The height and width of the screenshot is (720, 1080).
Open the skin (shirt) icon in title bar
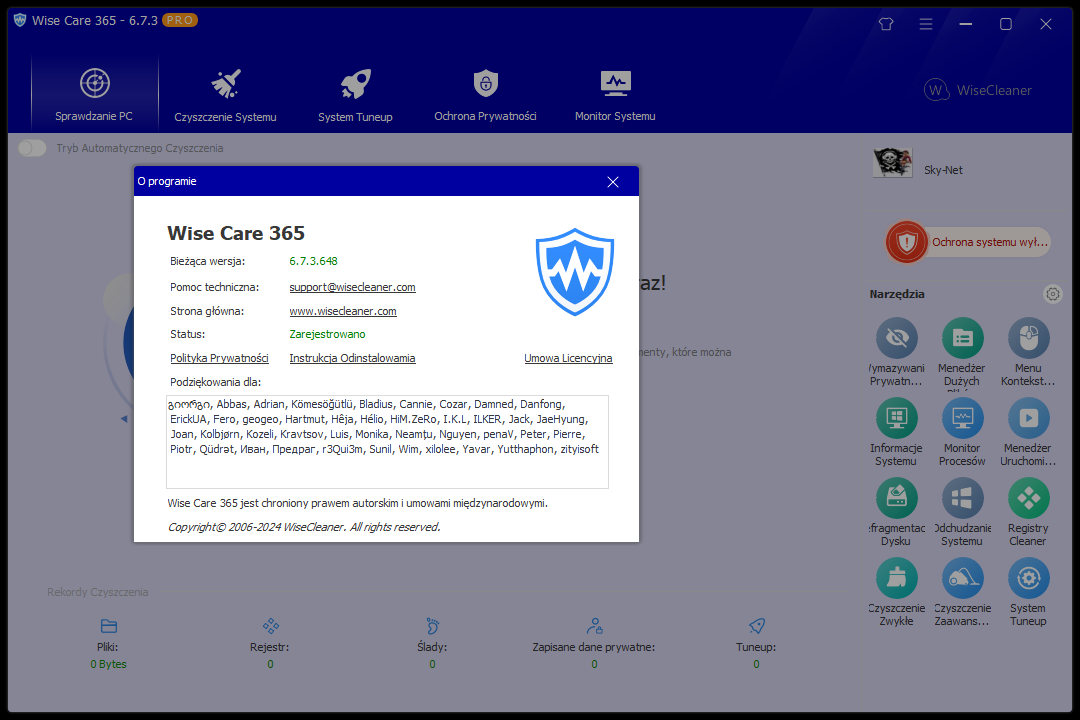tap(886, 24)
